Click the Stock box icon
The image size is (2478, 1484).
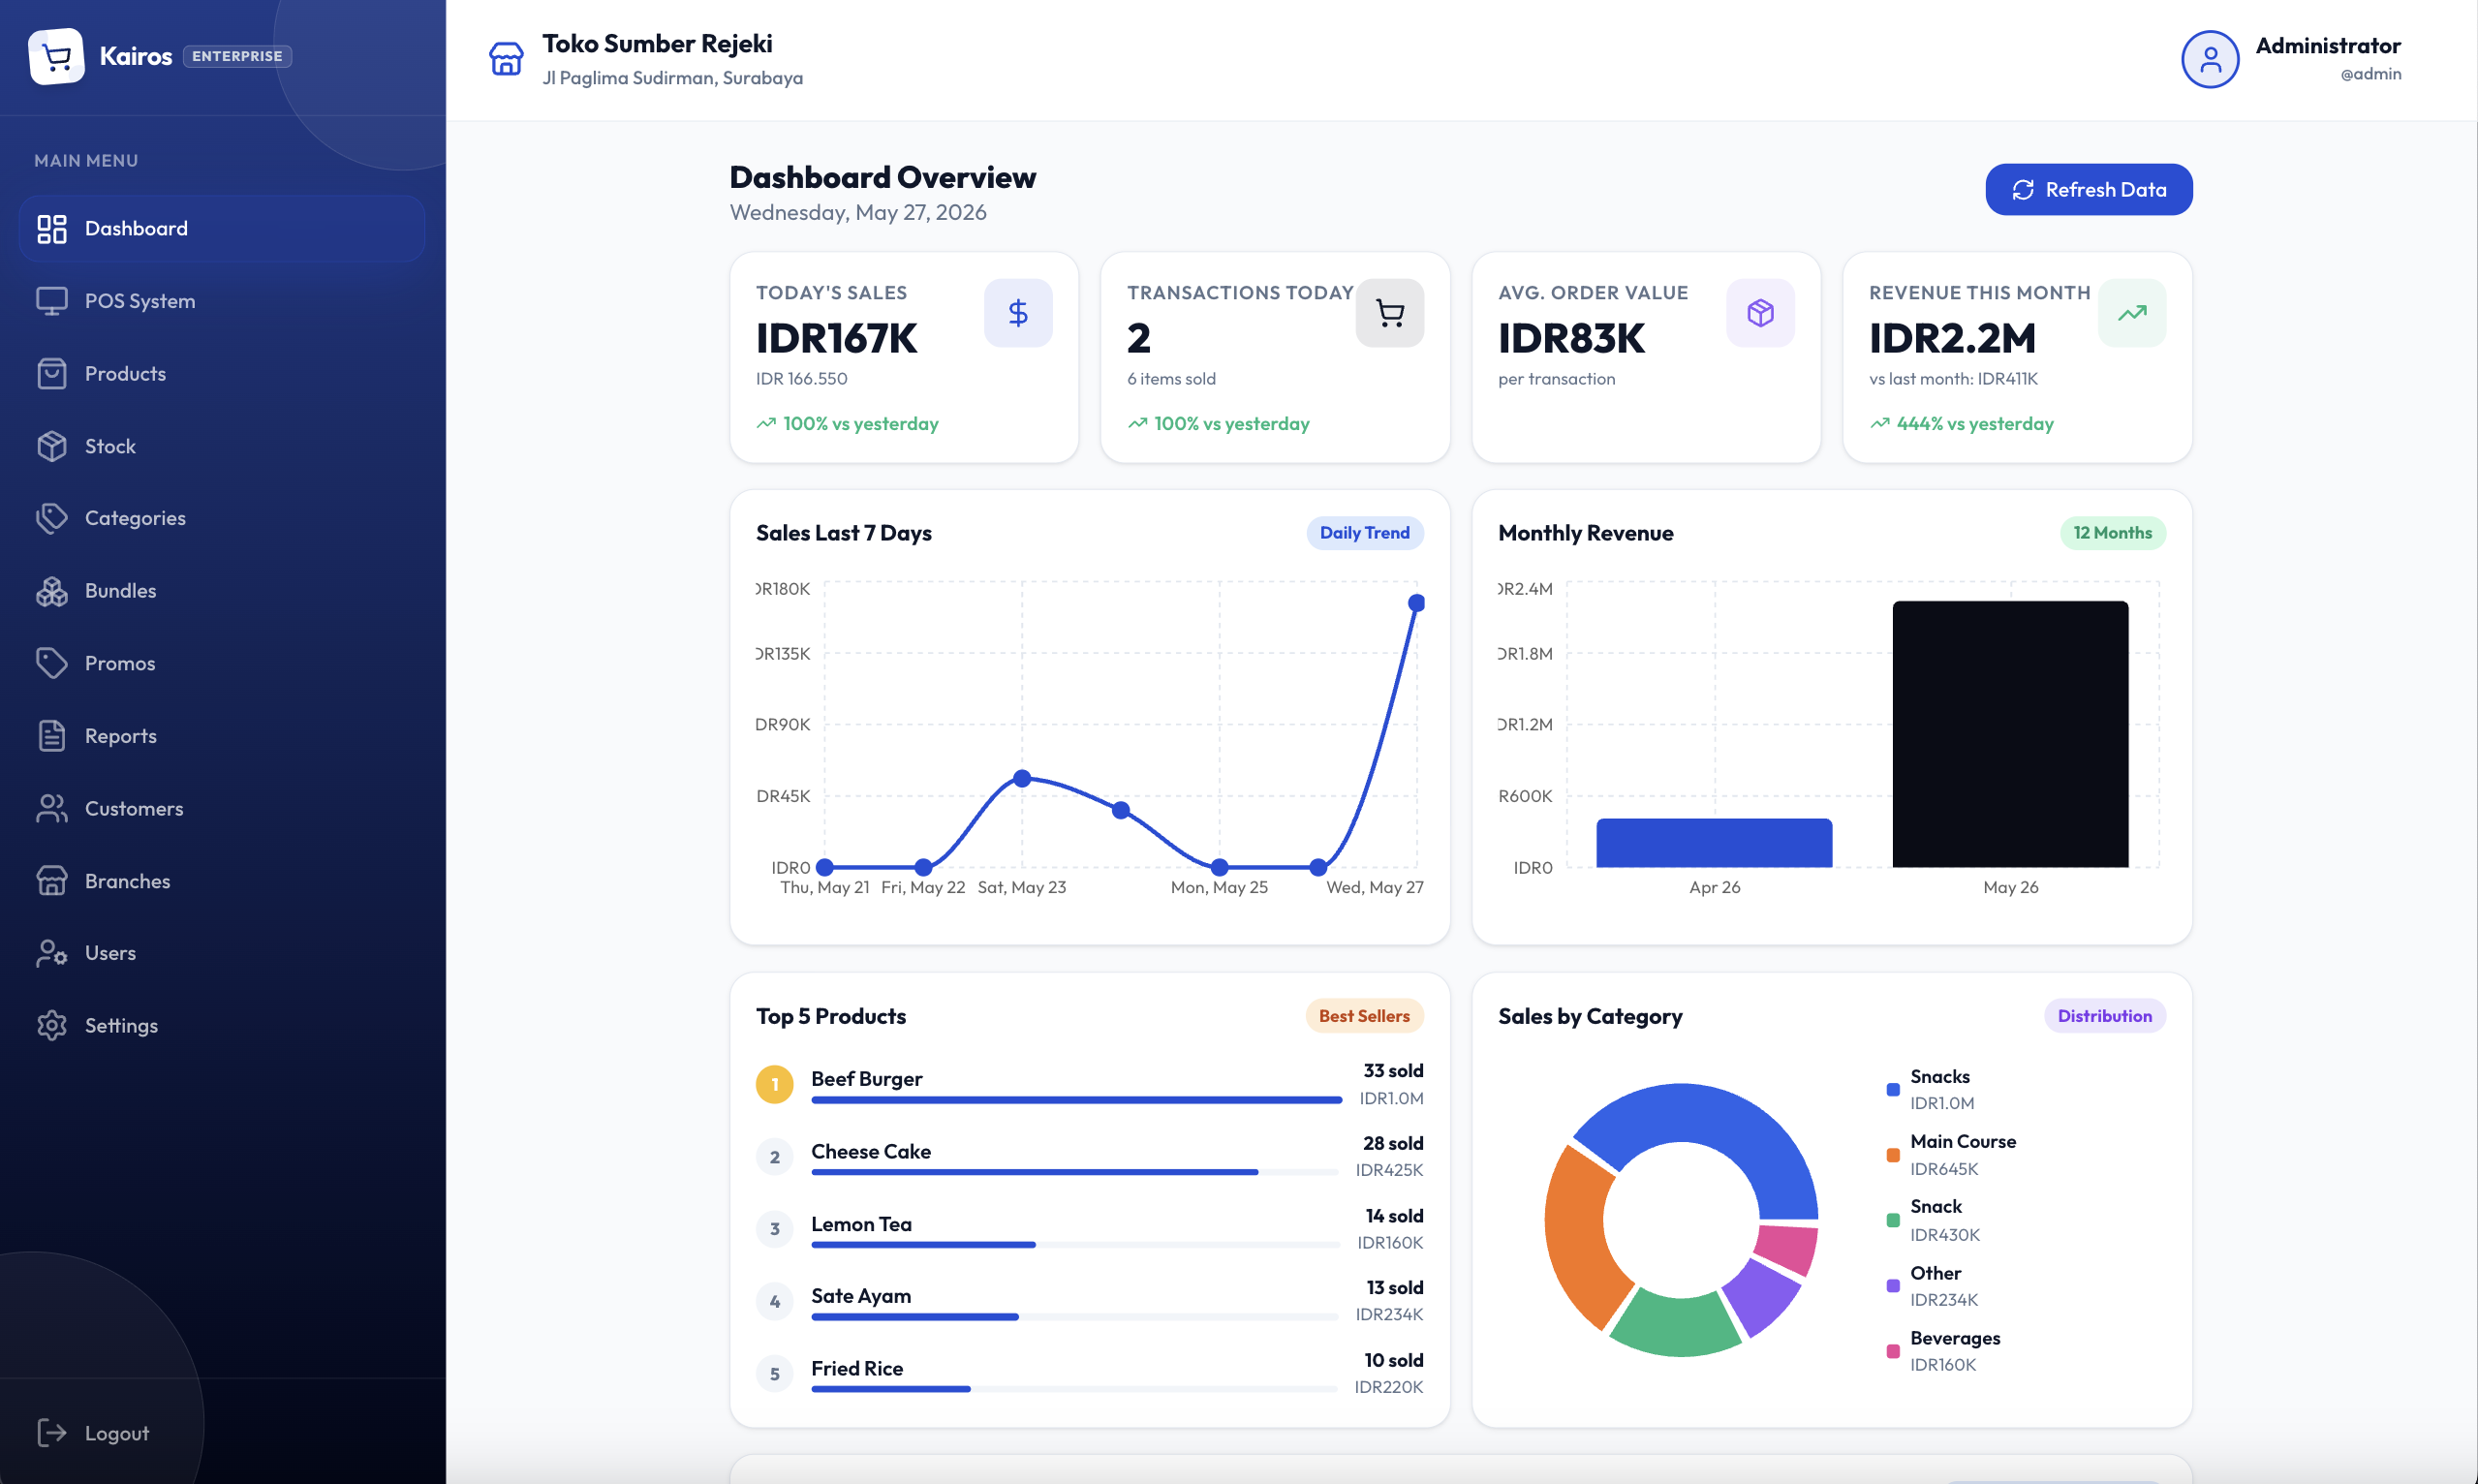coord(52,447)
